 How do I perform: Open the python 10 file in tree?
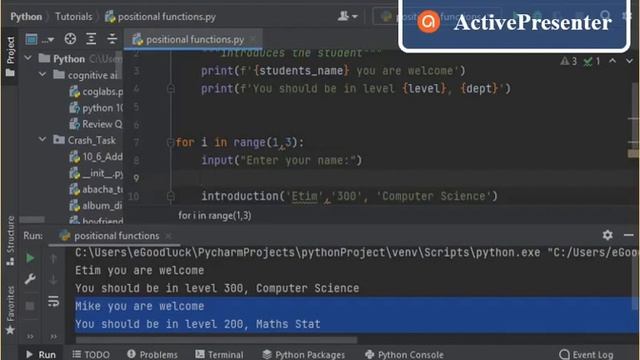[x=96, y=108]
